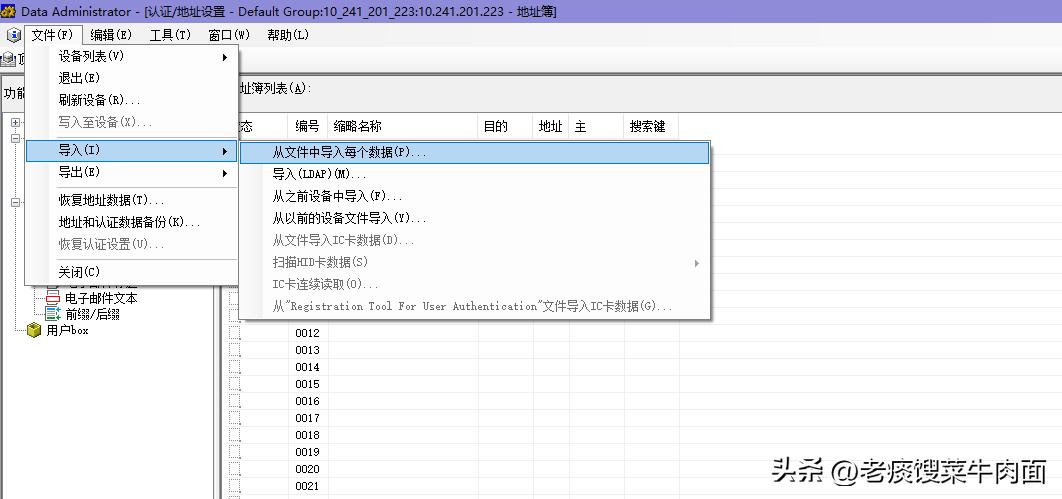
Task: Open the 窗口(W) menu
Action: (x=229, y=35)
